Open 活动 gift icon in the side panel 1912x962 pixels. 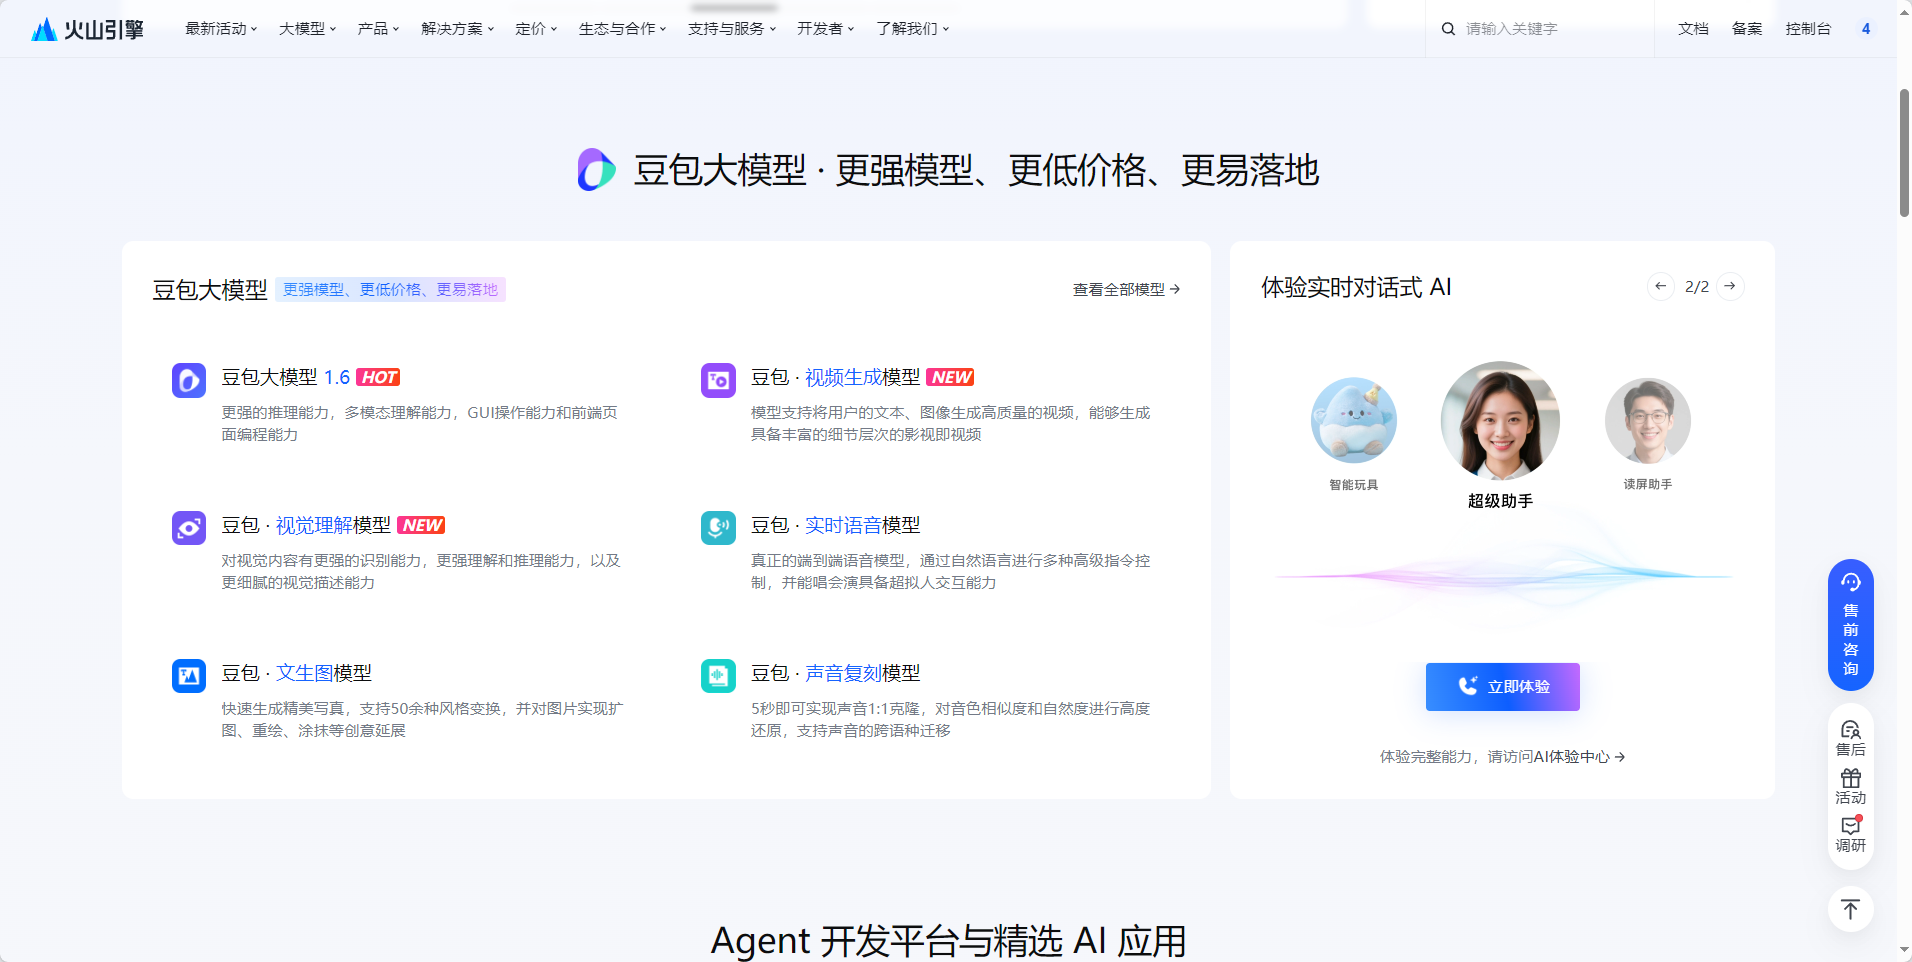[1851, 787]
